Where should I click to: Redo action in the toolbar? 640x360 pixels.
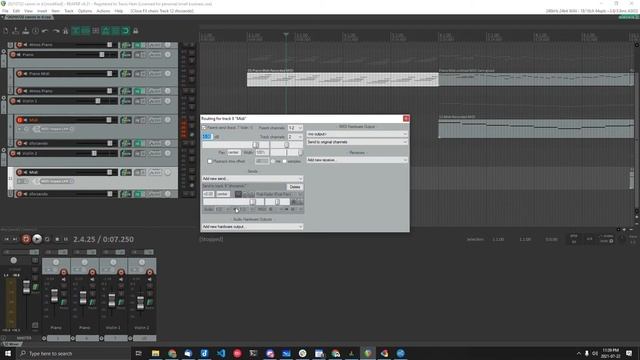point(56,31)
